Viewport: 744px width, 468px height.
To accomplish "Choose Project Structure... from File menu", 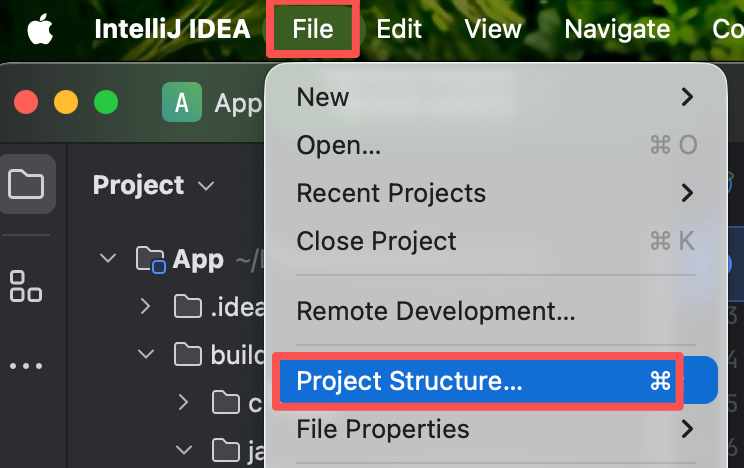I will pyautogui.click(x=410, y=381).
